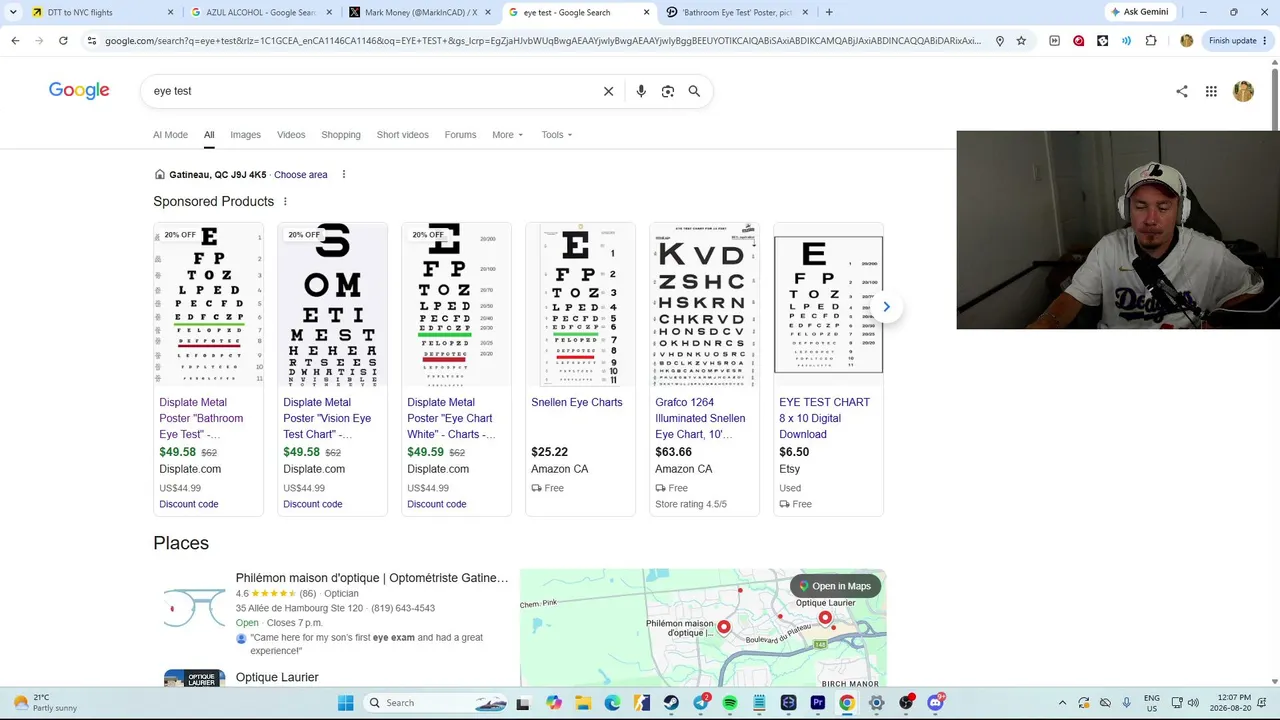Switch to the AZUL ALCOHOL browser tab
This screenshot has width=1280, height=720.
[260, 12]
